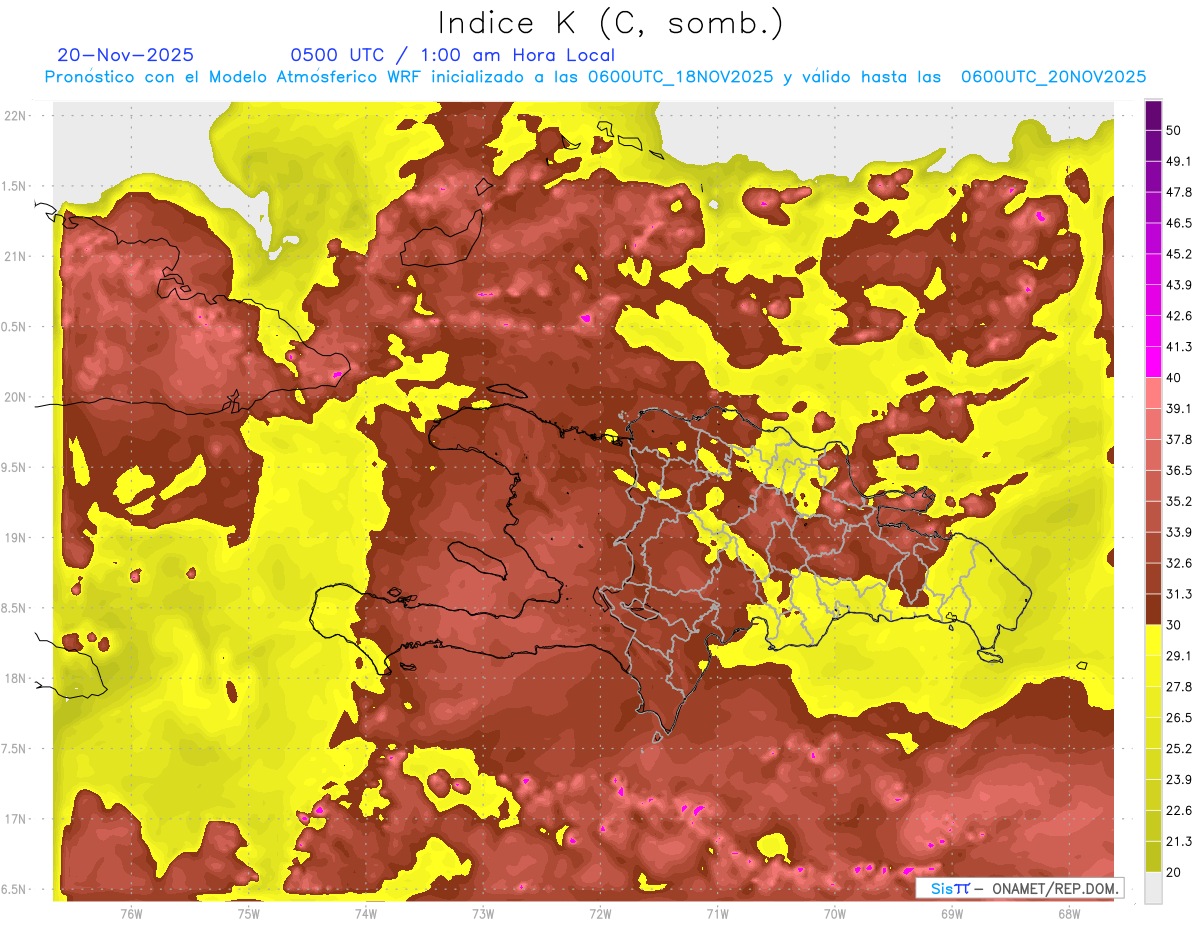Click the '72W' longitude label
This screenshot has height=927, width=1200.
pyautogui.click(x=600, y=913)
